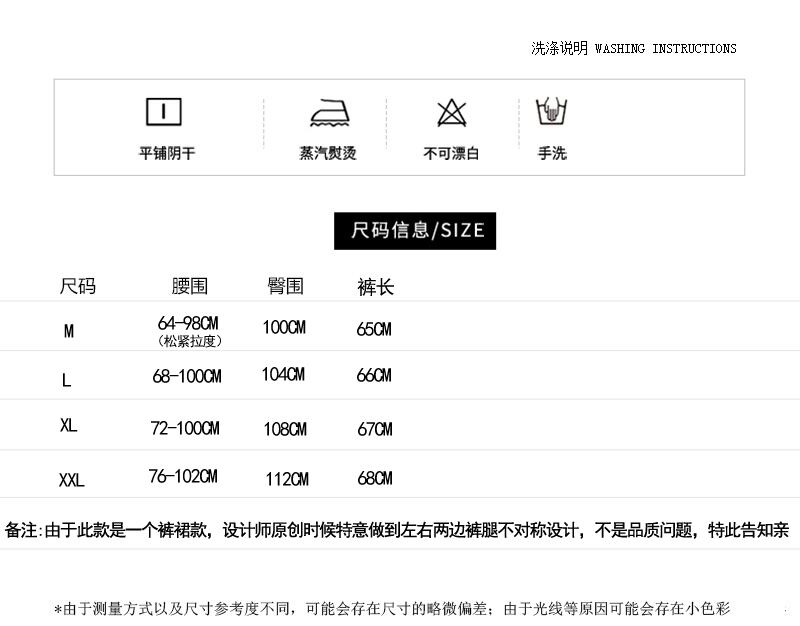Viewport: 800px width, 626px height.
Task: Click the 裤长 column header
Action: coord(376,287)
